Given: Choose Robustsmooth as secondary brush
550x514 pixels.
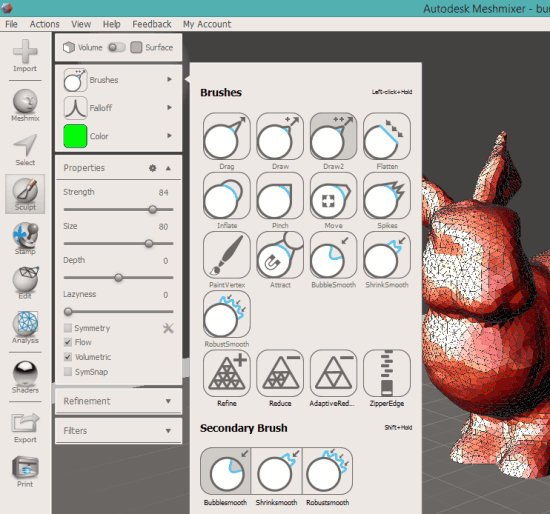Looking at the screenshot, I should coord(327,471).
